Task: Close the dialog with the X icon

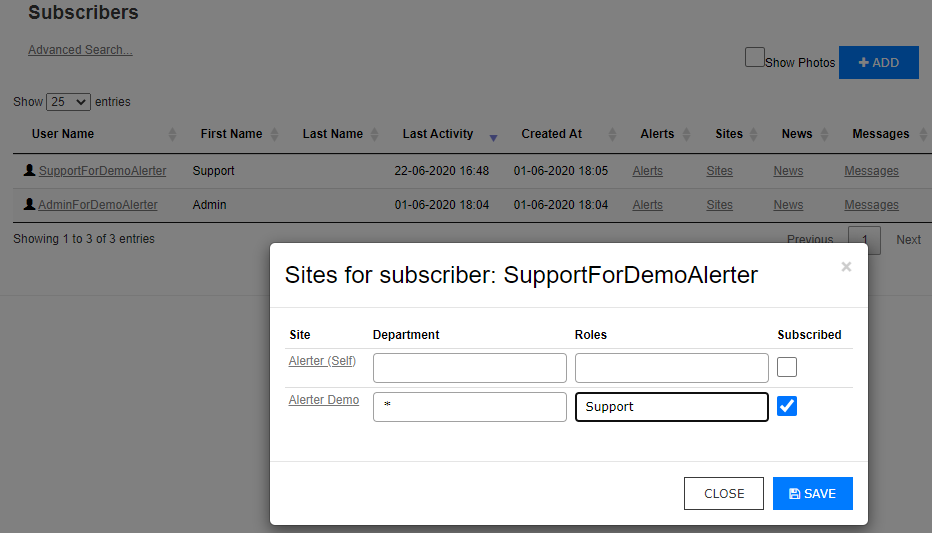Action: coord(846,267)
